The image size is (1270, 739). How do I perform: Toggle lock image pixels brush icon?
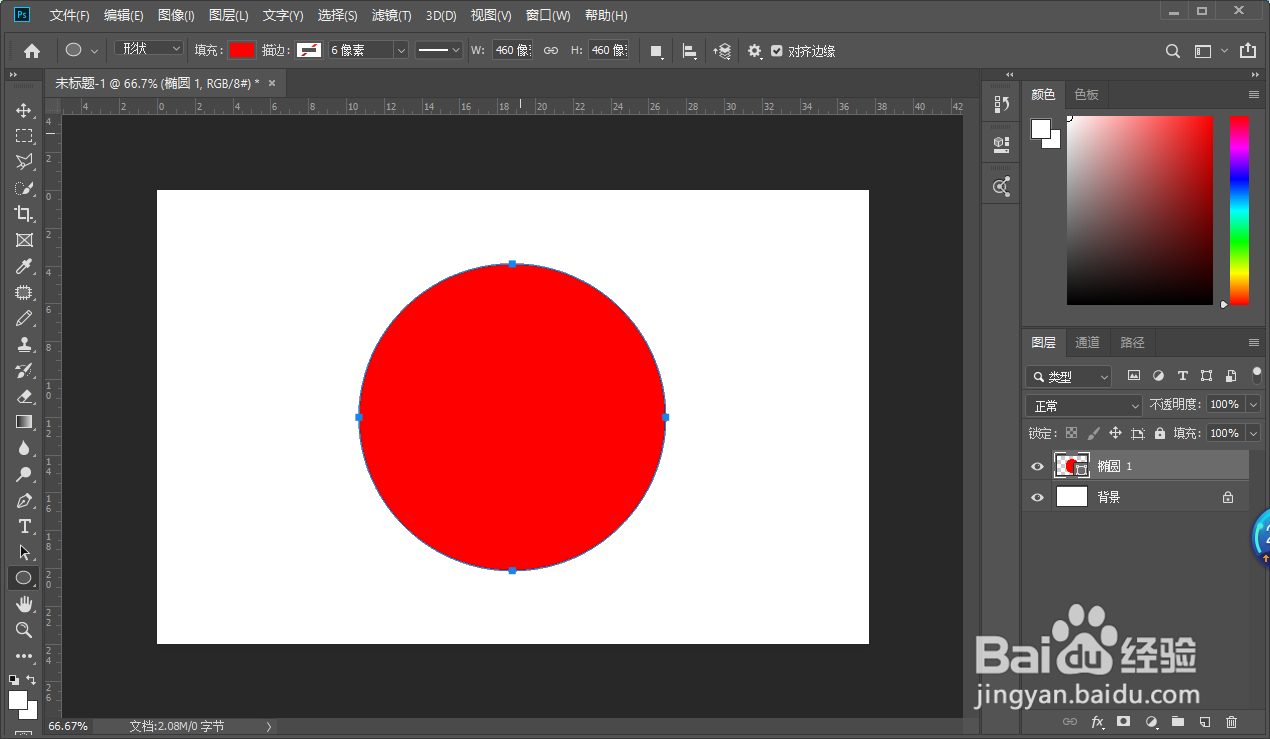[x=1093, y=433]
